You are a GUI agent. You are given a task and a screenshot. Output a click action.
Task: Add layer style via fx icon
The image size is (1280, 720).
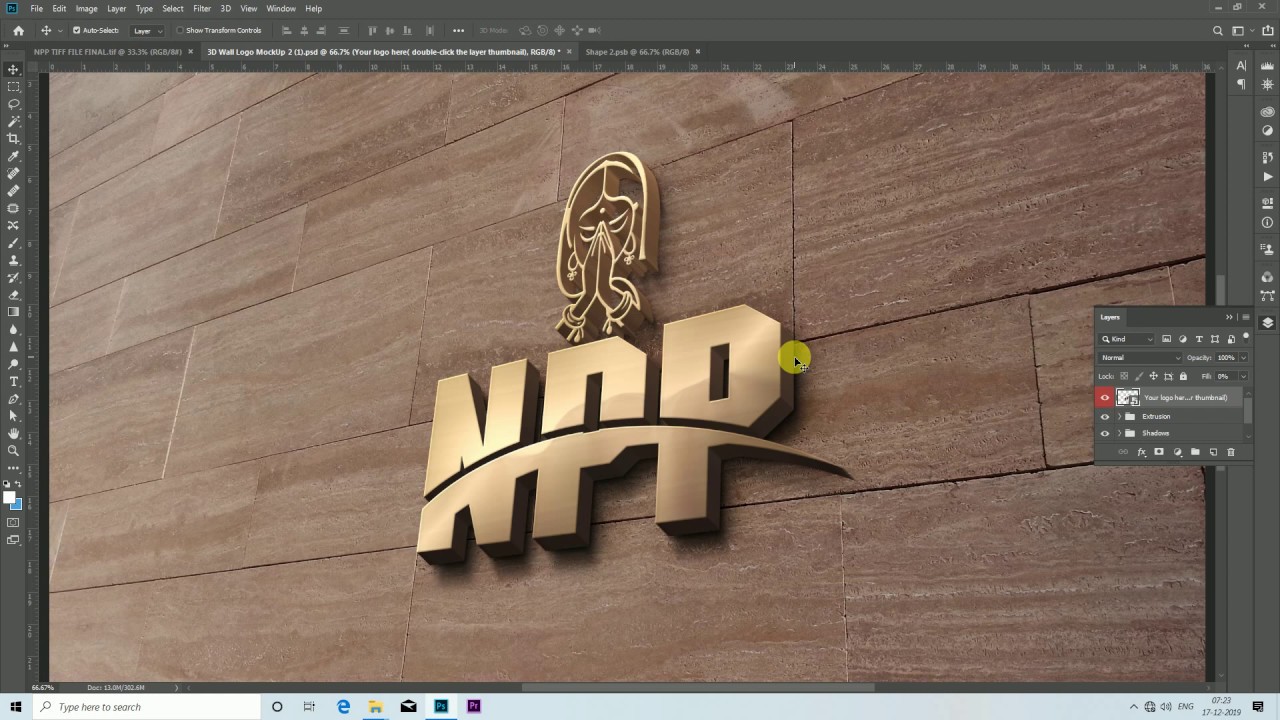[1141, 452]
